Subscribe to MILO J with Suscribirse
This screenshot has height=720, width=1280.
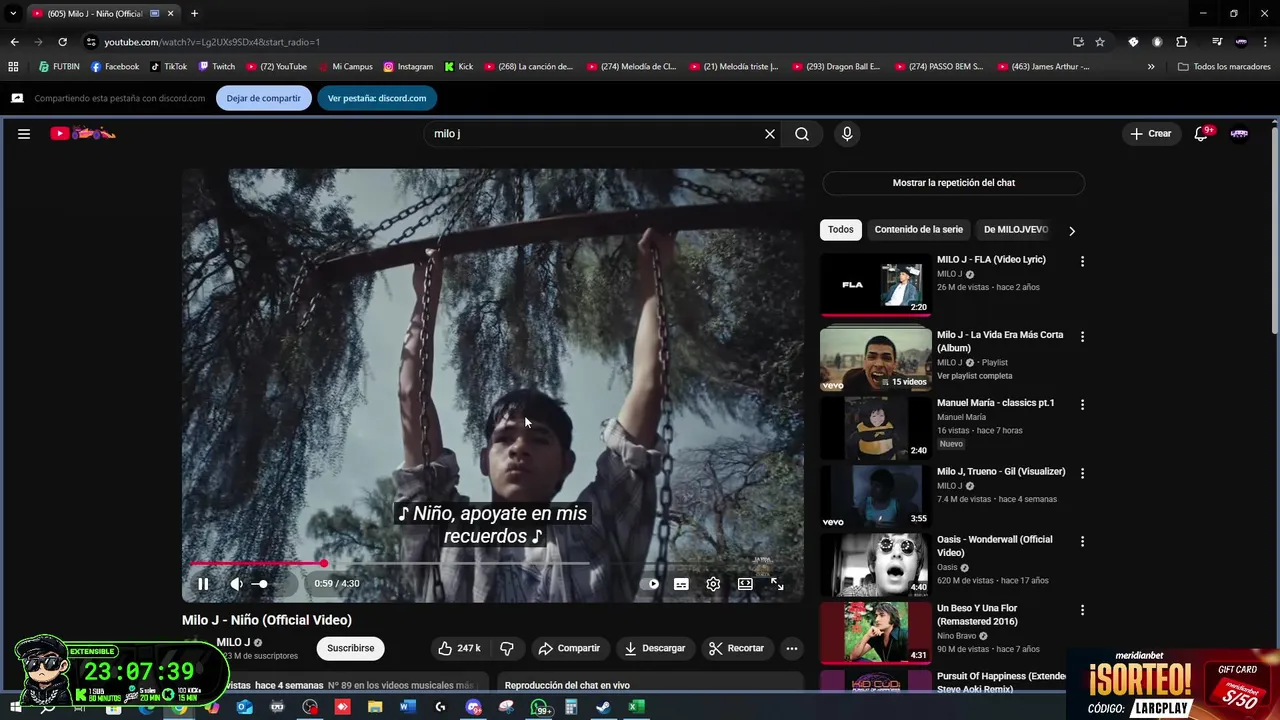coord(350,648)
